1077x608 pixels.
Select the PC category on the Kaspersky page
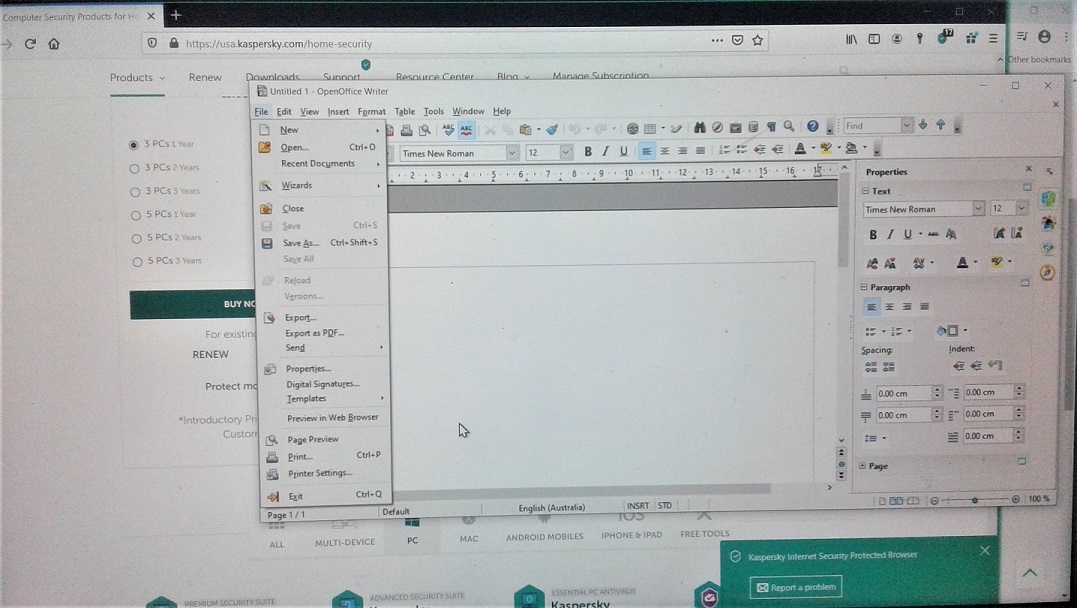pos(412,532)
